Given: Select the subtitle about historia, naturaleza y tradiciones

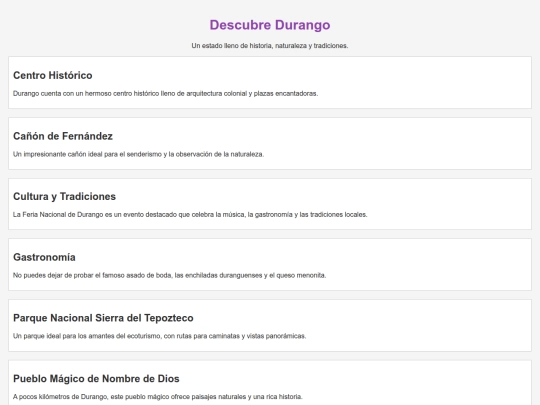Looking at the screenshot, I should coord(270,45).
